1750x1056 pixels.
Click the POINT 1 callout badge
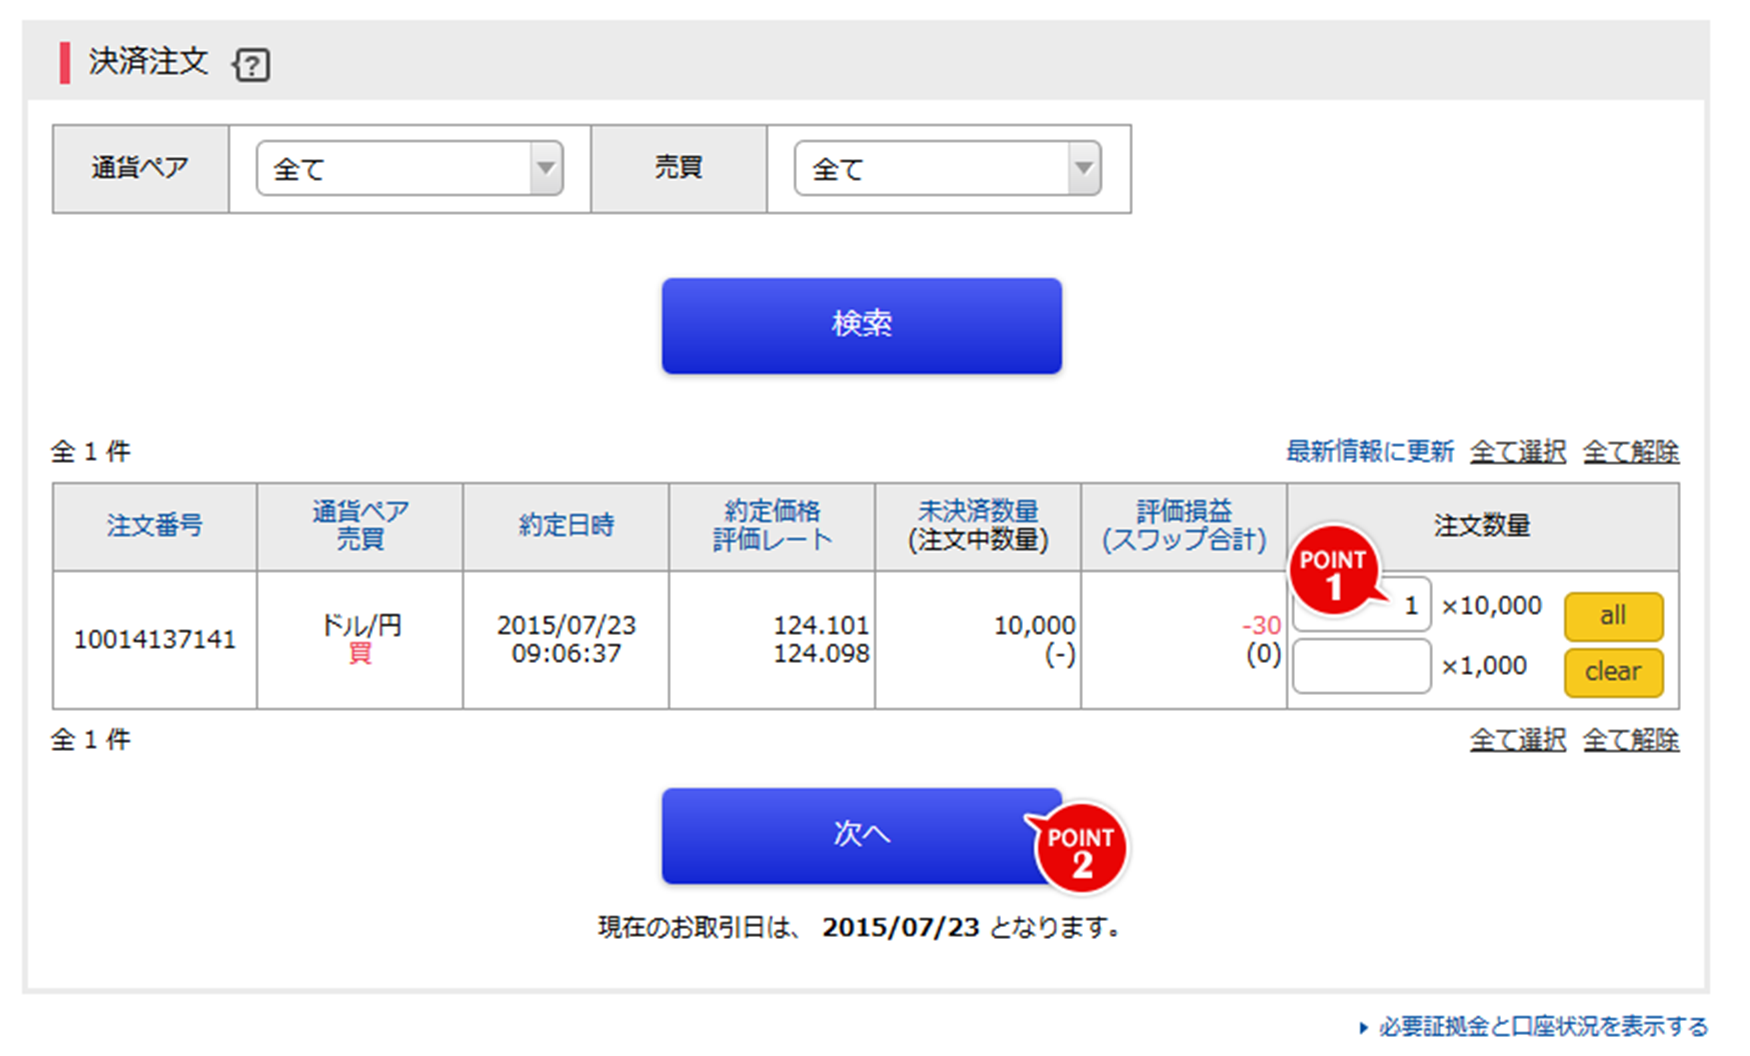[x=1334, y=573]
